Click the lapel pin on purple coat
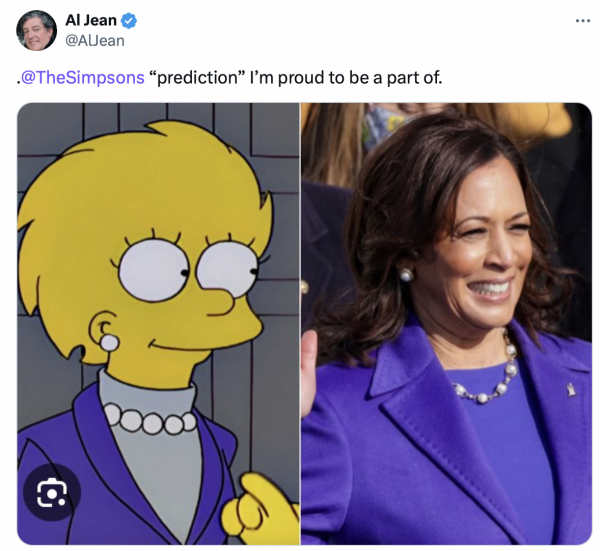 (x=571, y=390)
